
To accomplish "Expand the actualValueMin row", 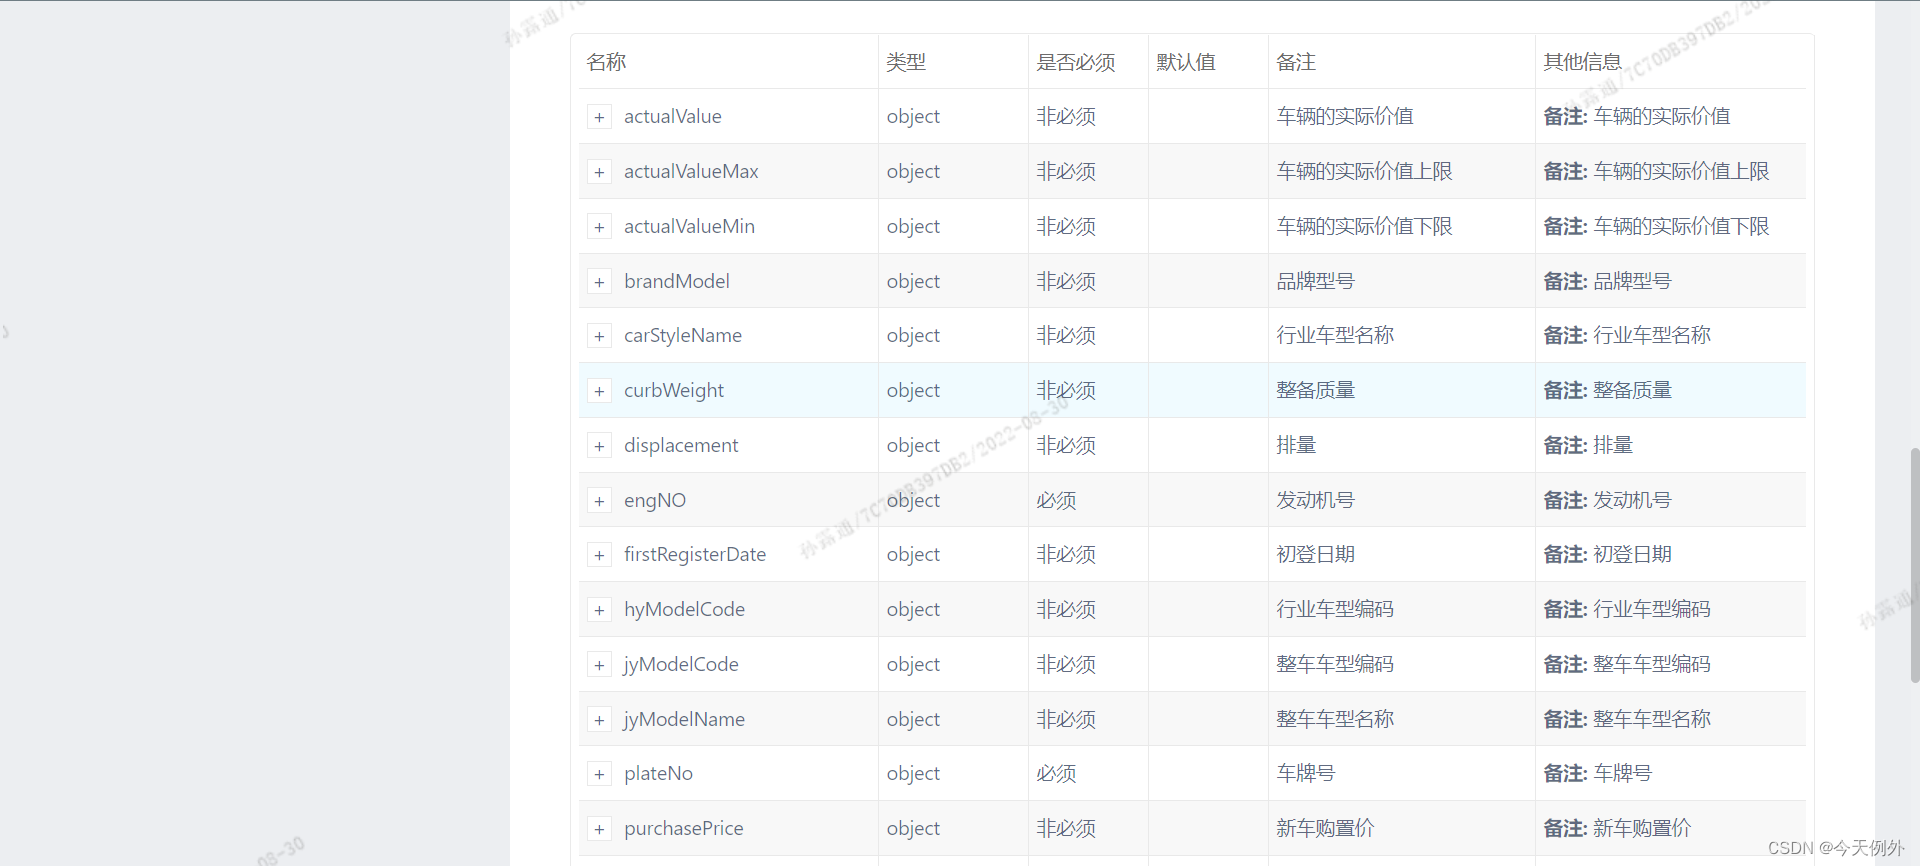I will (x=599, y=227).
